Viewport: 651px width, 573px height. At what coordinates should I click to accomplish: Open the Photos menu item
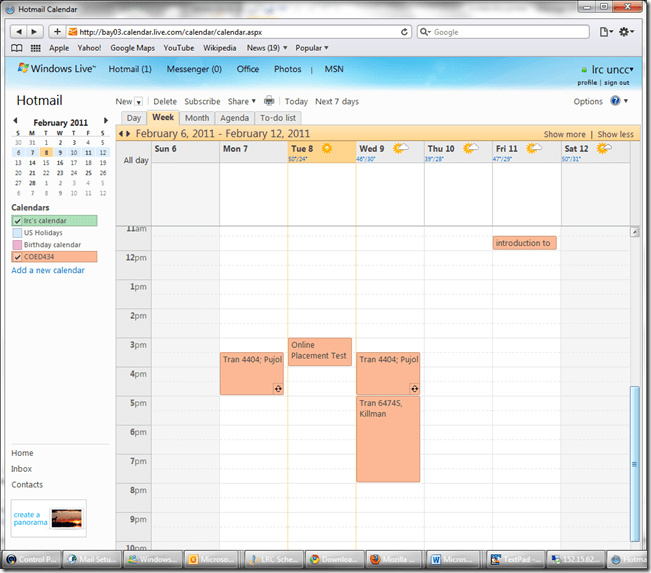(287, 69)
